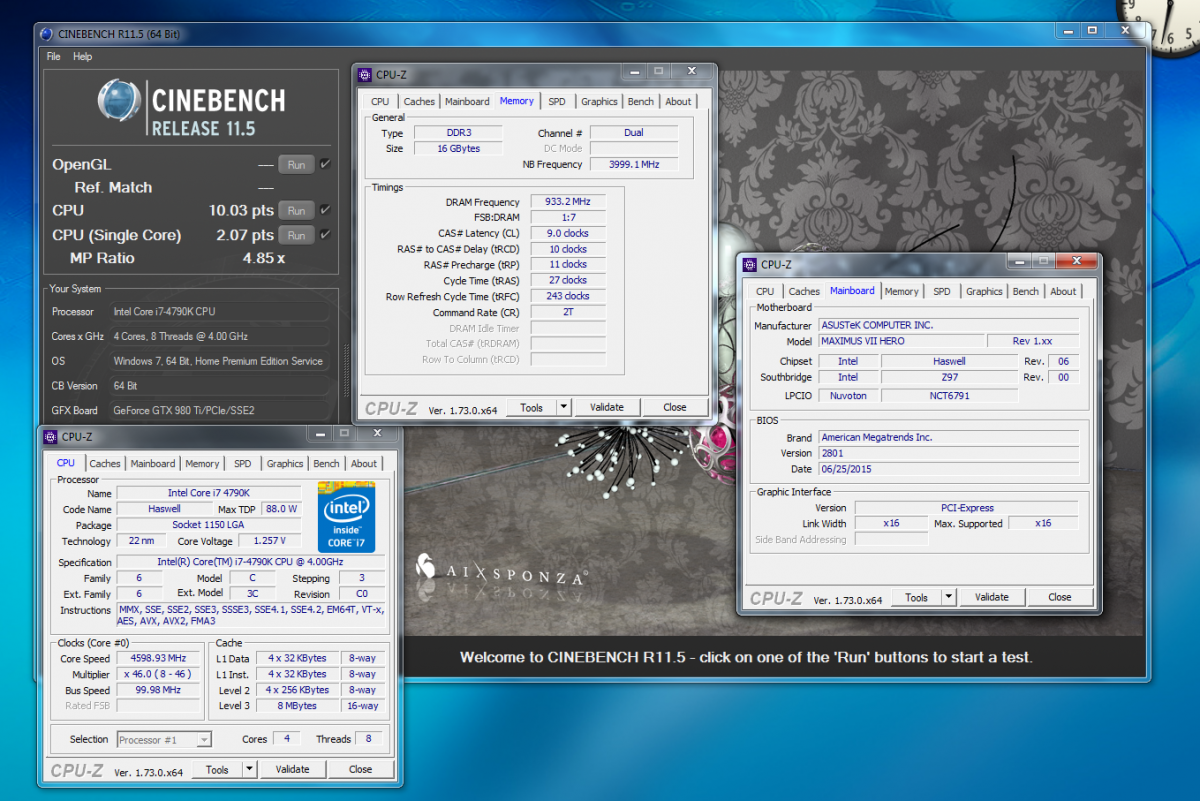The height and width of the screenshot is (801, 1200).
Task: Click the NB Frequency 3999.1 MHz value
Action: (x=633, y=164)
